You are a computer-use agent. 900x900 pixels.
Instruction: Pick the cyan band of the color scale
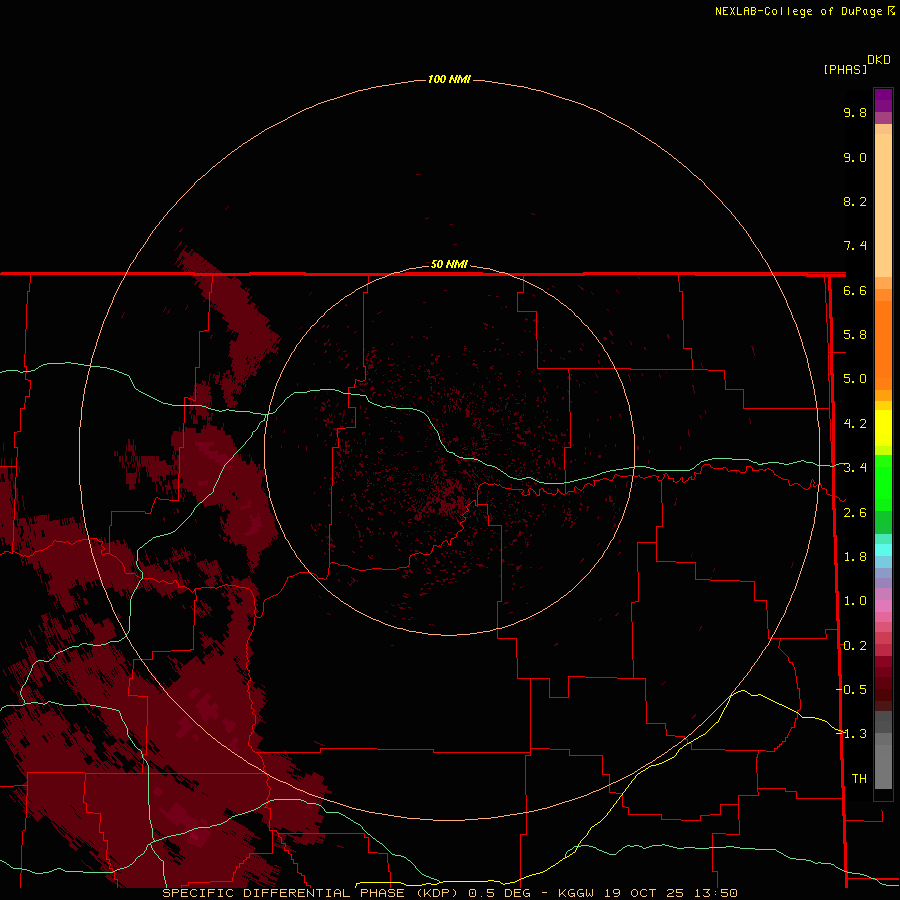pos(883,550)
